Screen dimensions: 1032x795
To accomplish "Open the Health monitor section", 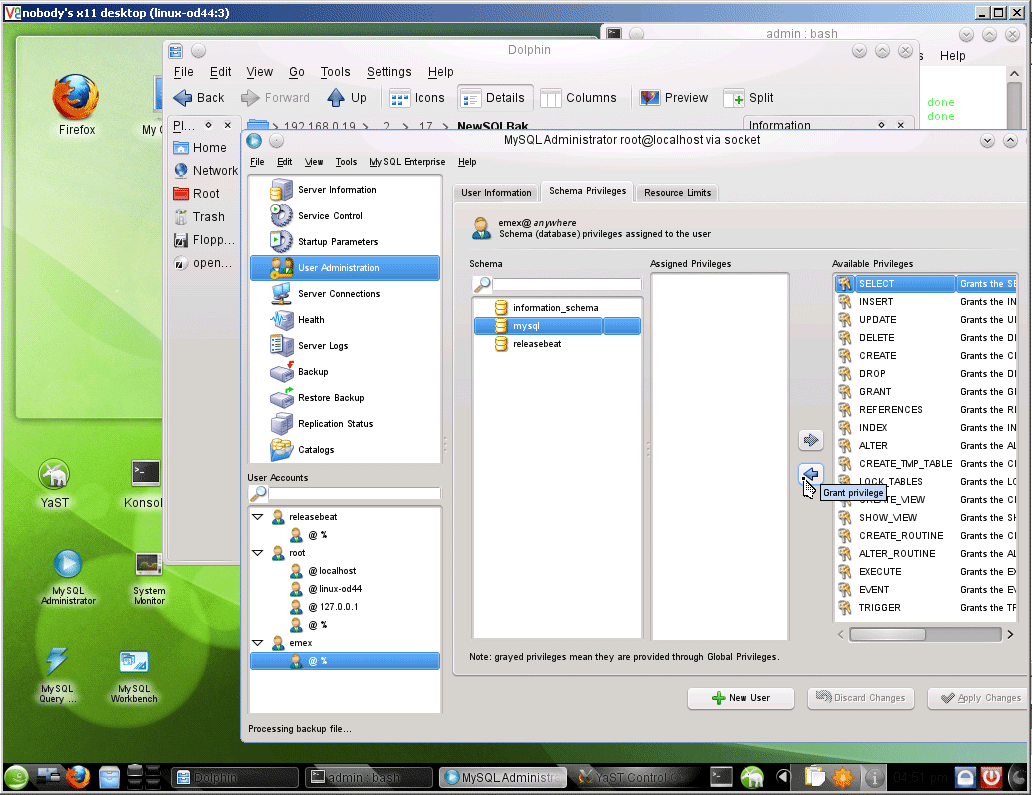I will pos(344,320).
